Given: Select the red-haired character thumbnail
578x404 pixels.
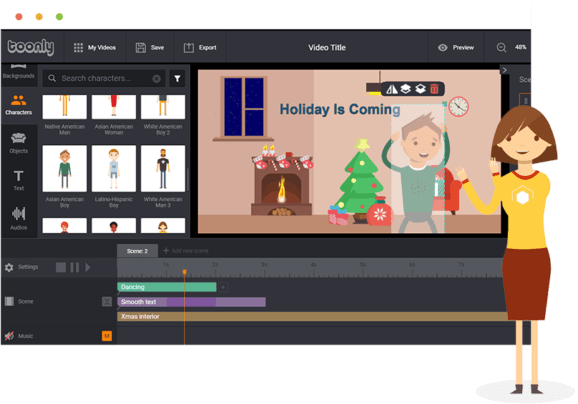Looking at the screenshot, I should coord(65,225).
